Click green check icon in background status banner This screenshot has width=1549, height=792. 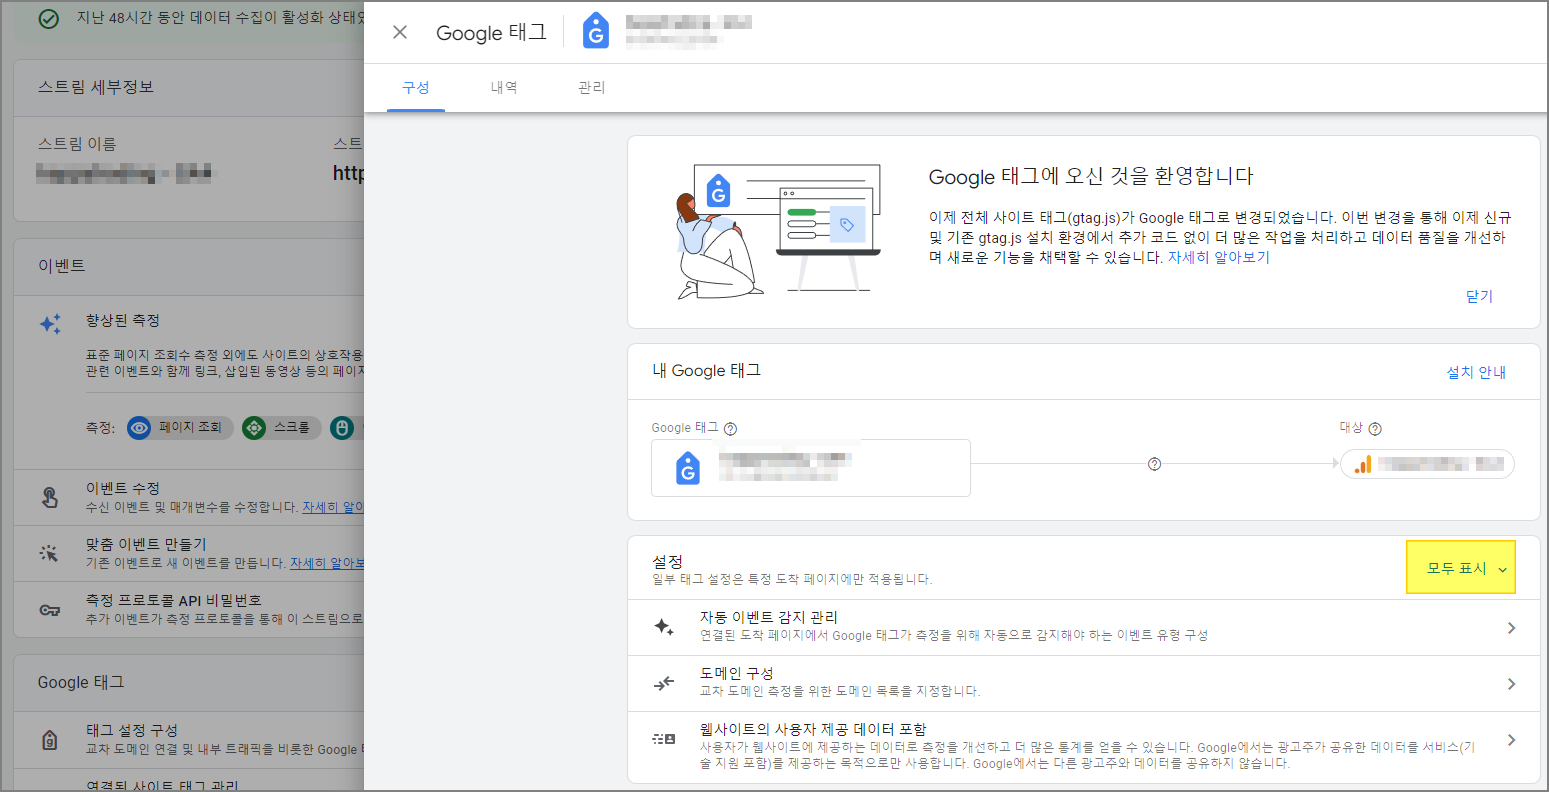click(x=48, y=19)
